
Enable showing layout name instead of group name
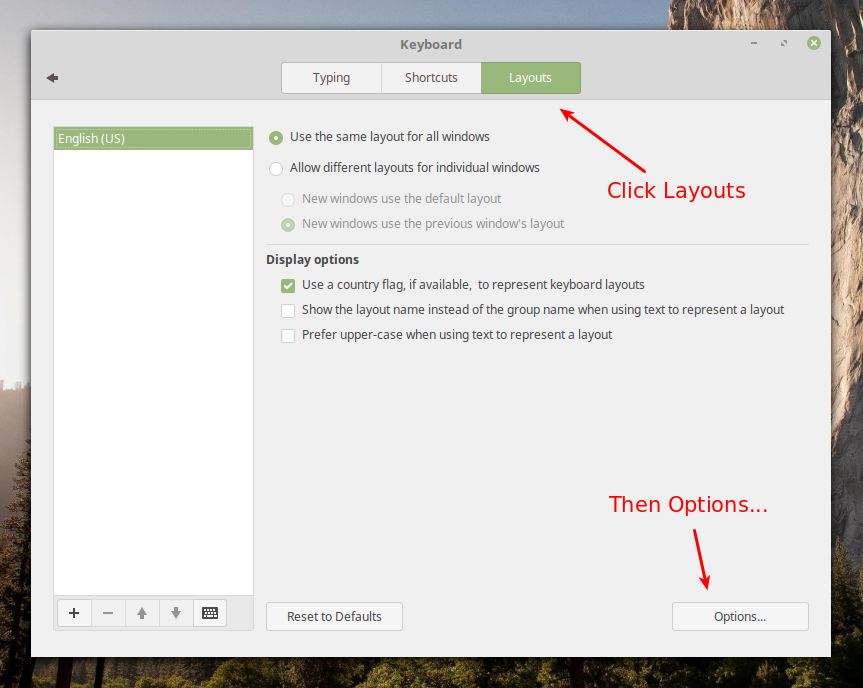288,310
